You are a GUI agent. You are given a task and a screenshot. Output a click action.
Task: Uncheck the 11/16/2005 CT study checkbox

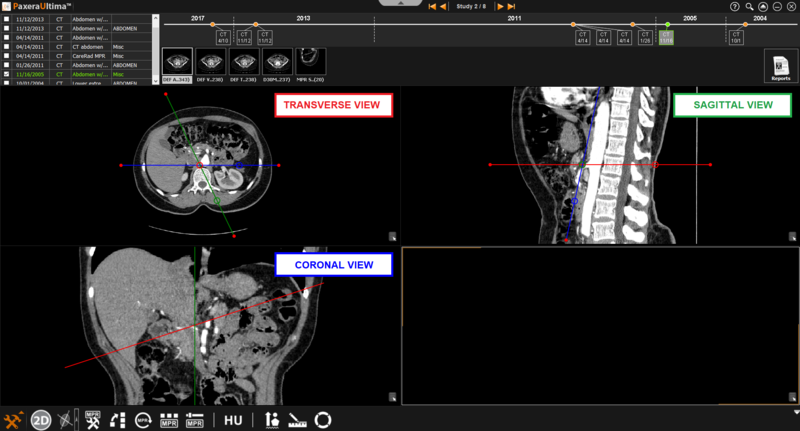[8, 74]
